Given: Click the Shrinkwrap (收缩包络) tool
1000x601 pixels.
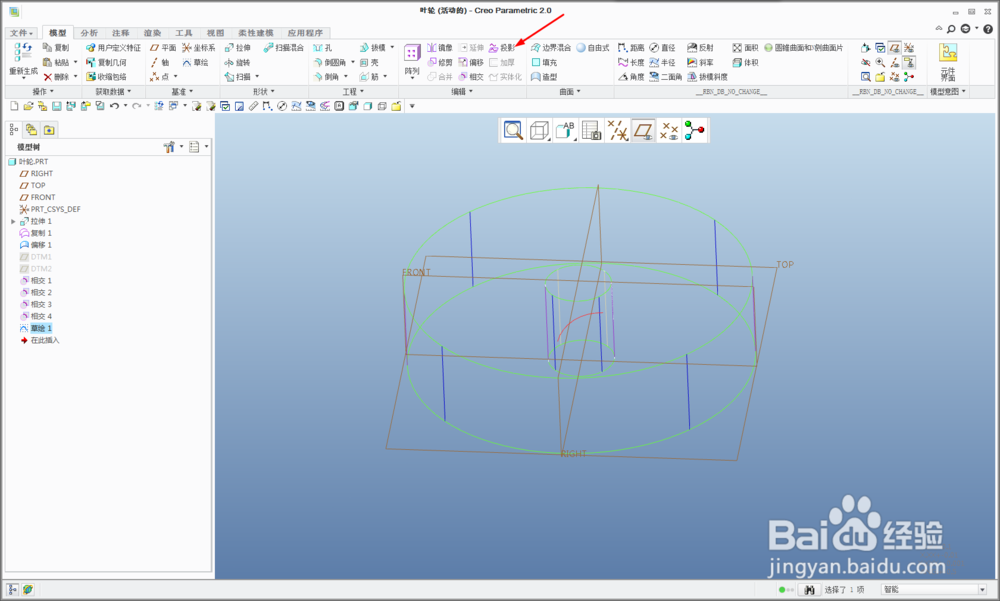Looking at the screenshot, I should point(107,77).
